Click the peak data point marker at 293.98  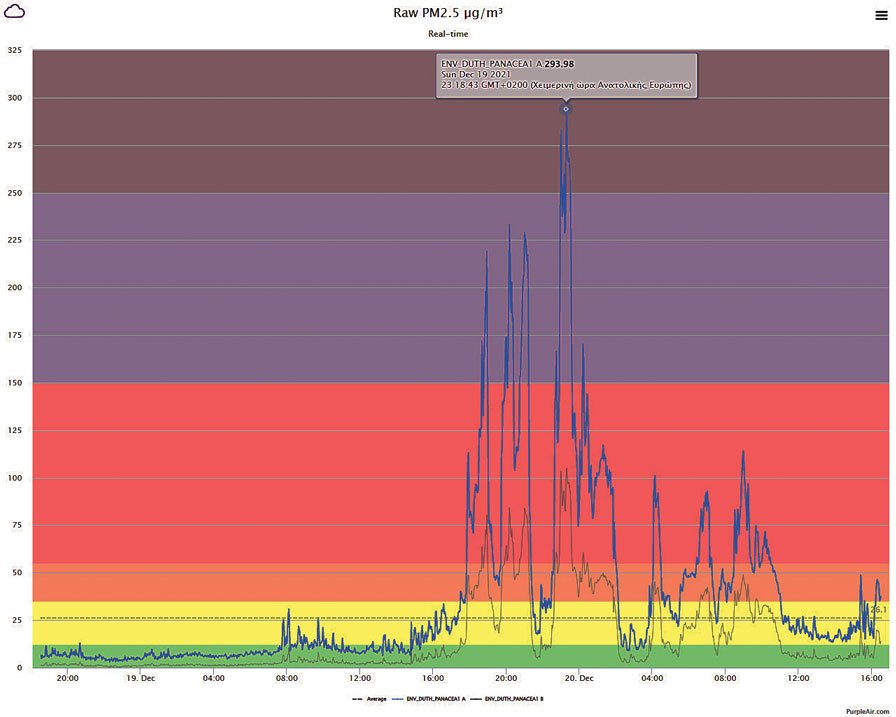[566, 108]
